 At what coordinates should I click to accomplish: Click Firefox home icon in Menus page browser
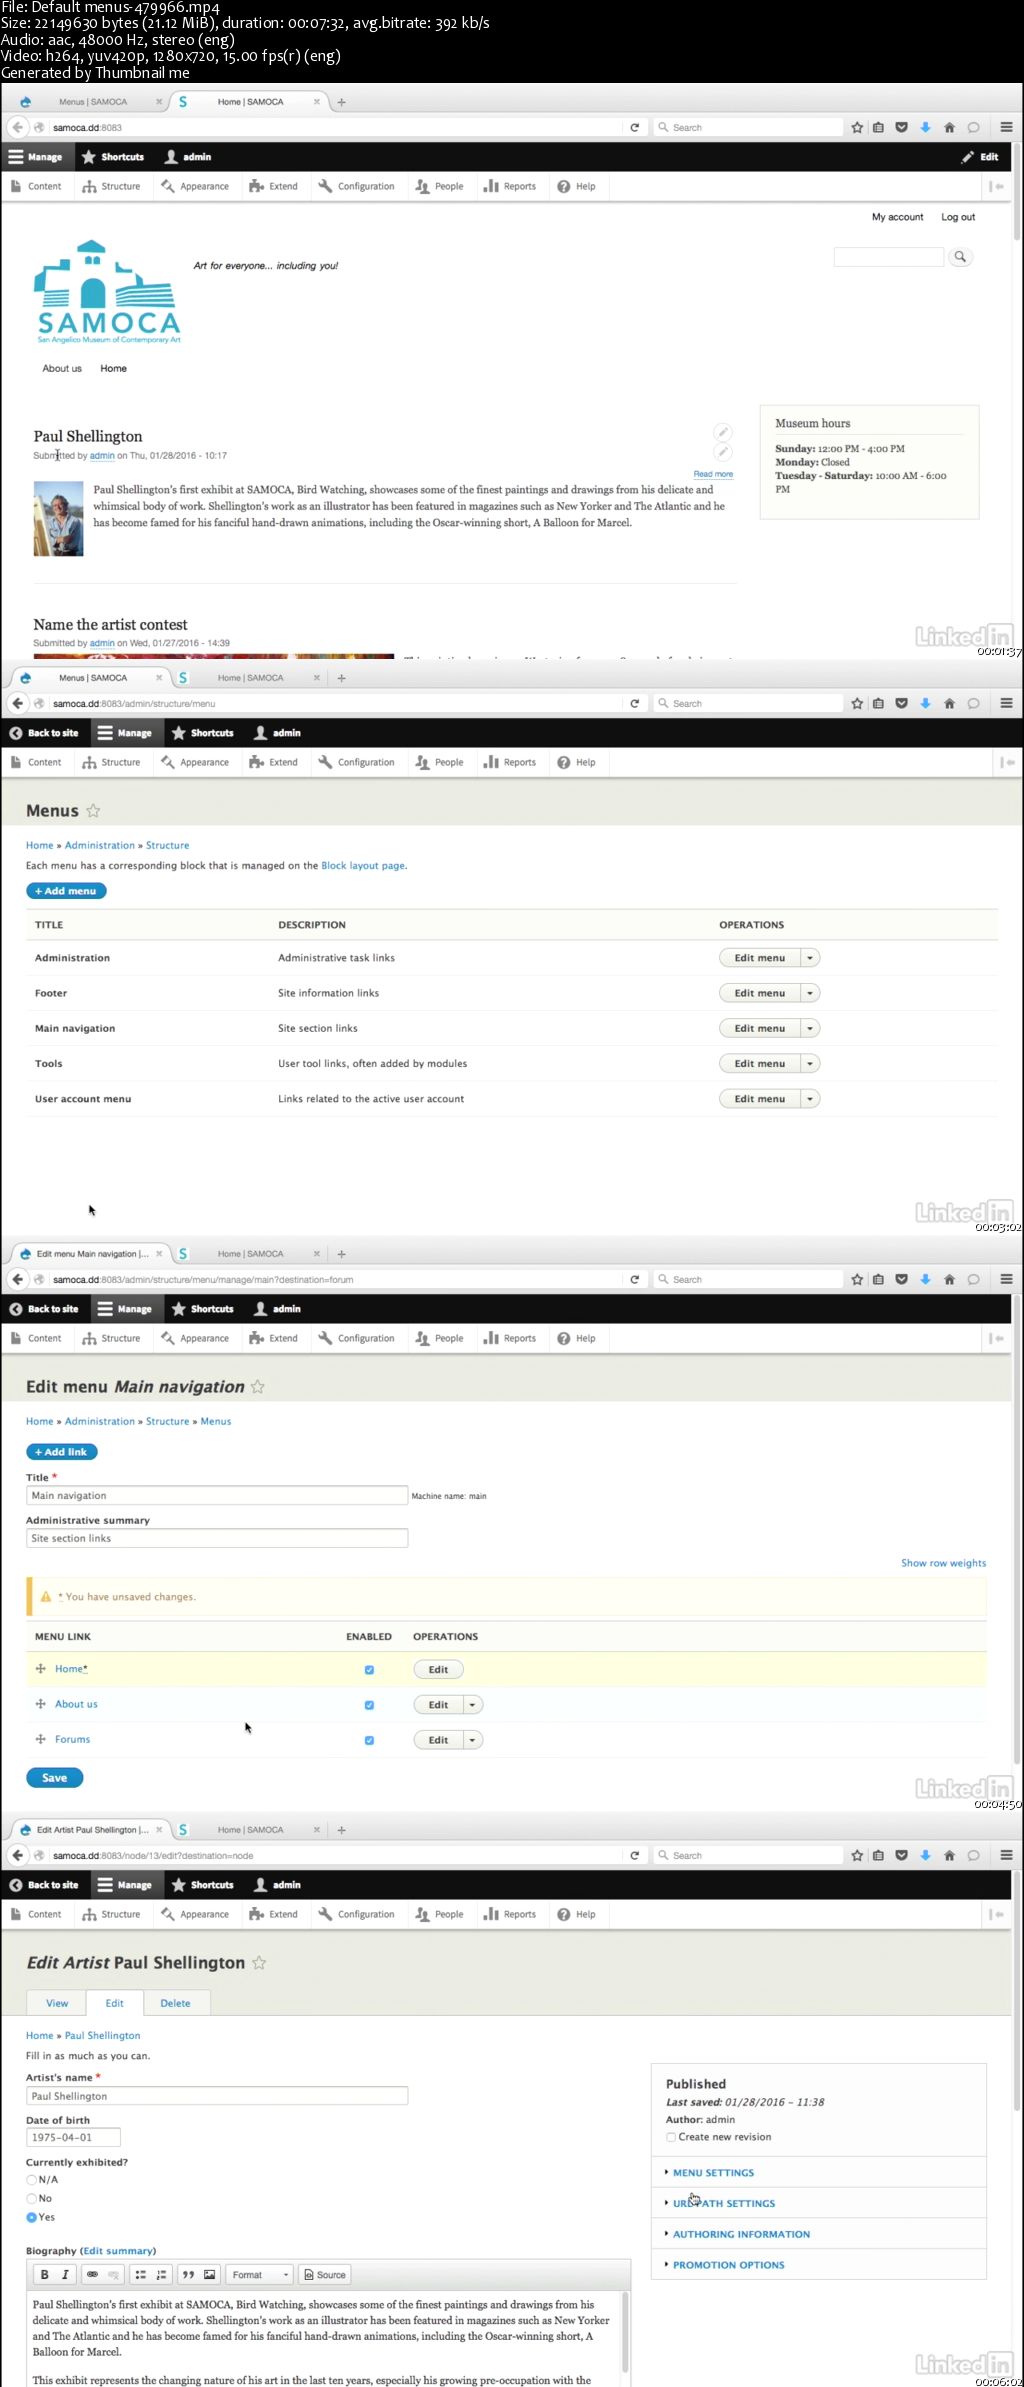click(x=949, y=704)
